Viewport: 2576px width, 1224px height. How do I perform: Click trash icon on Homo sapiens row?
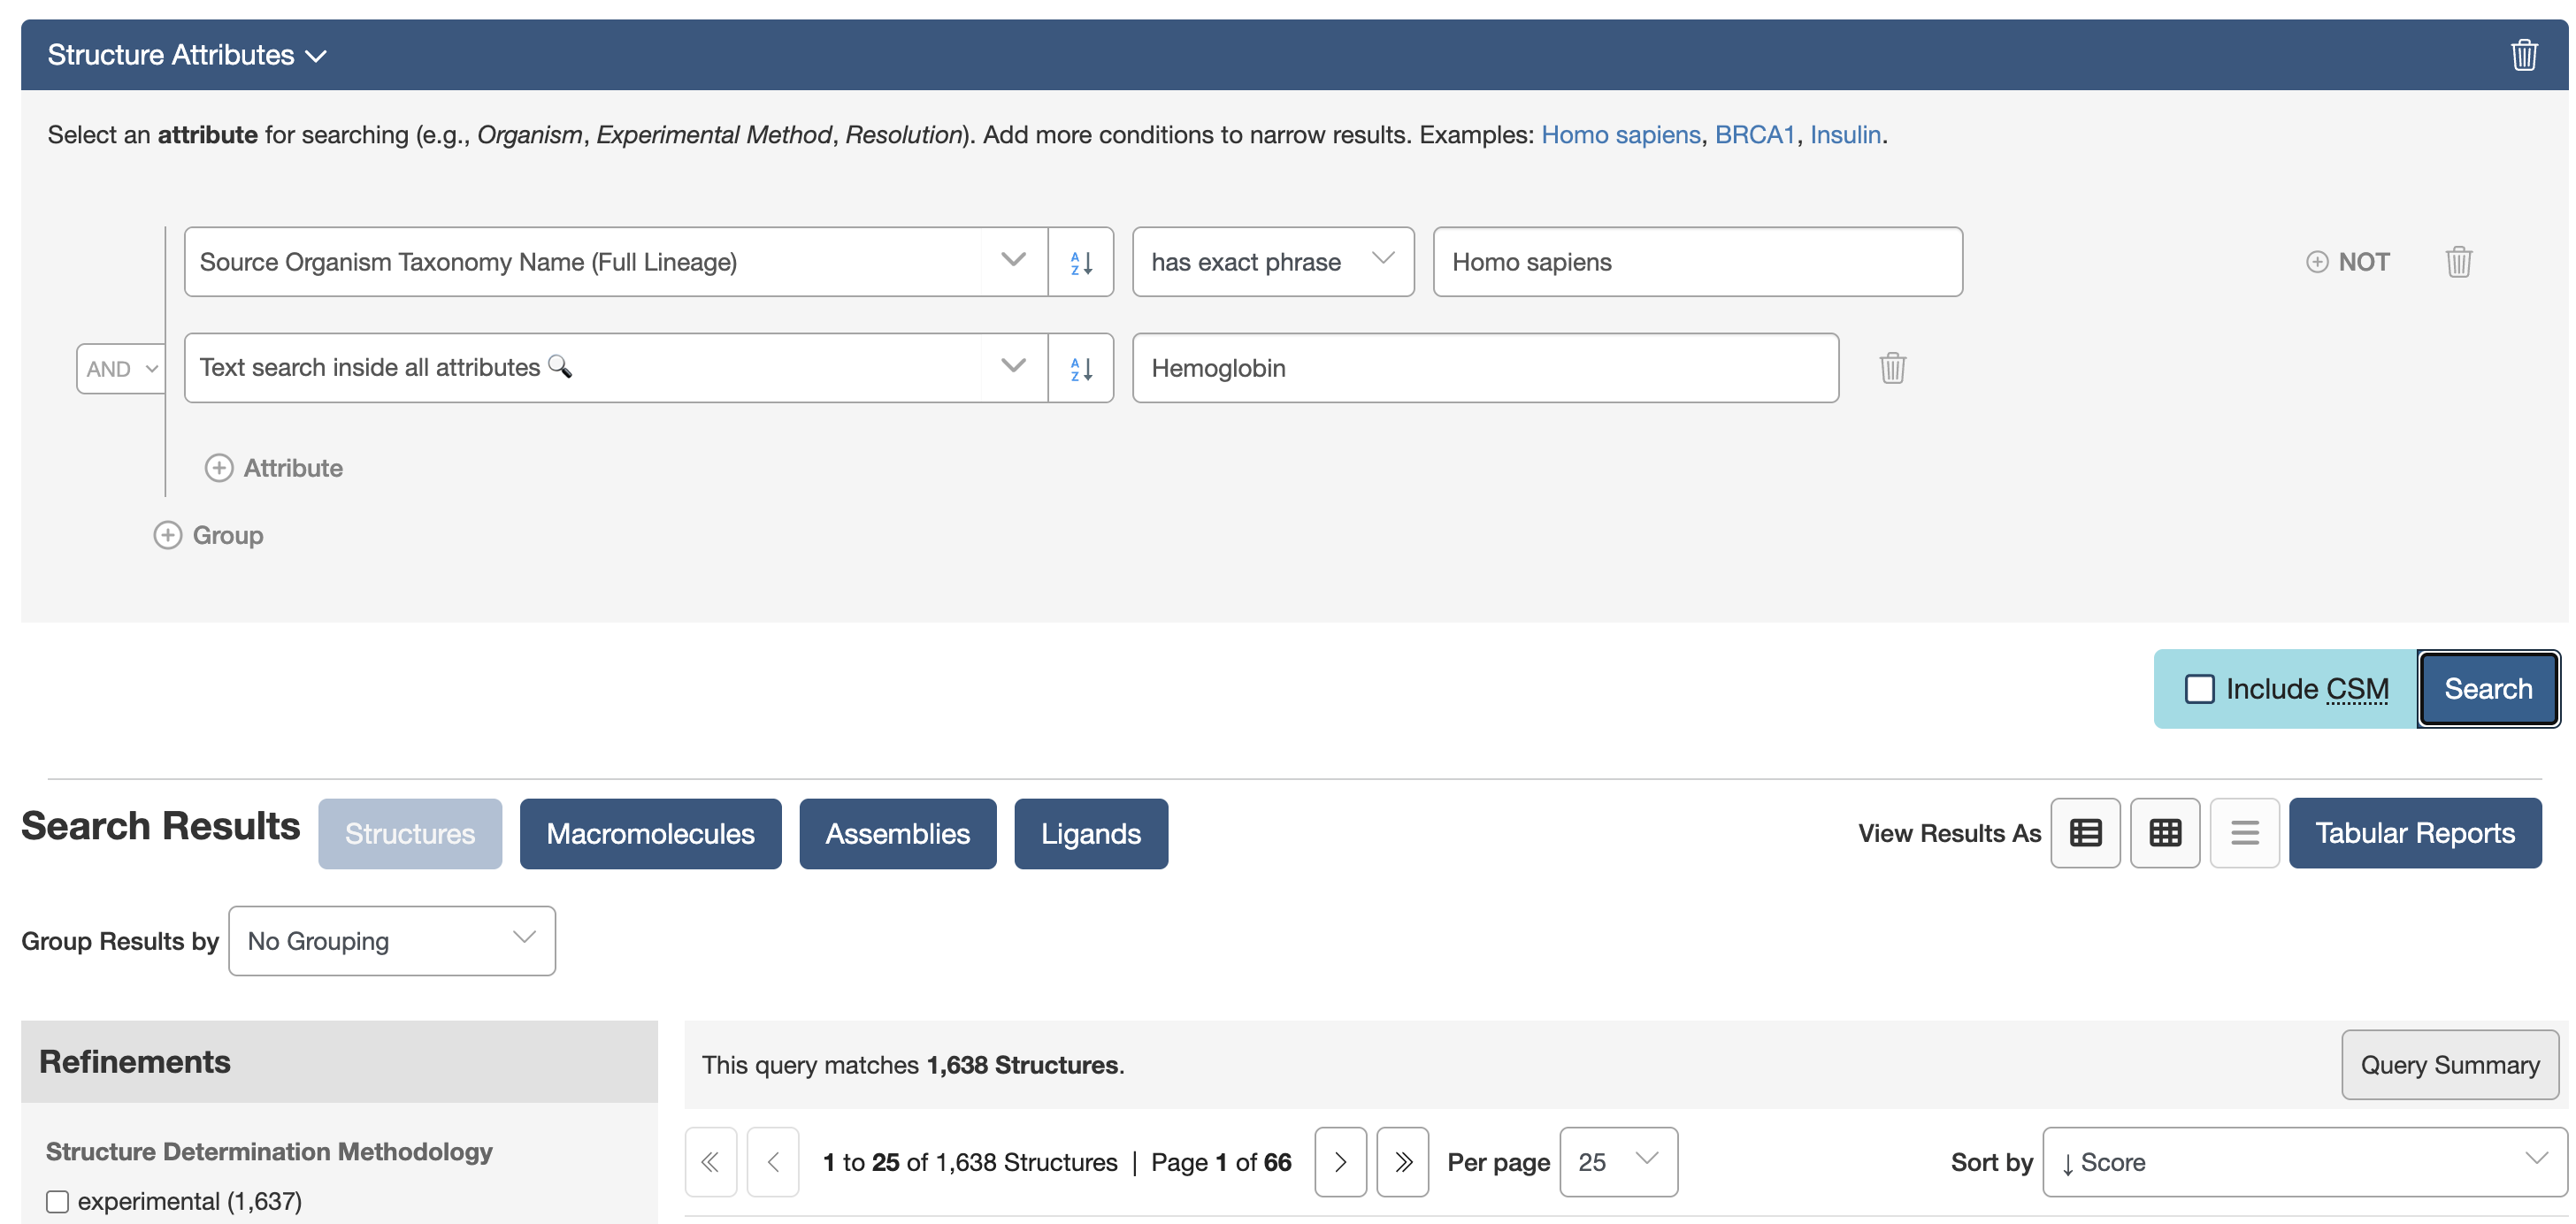tap(2458, 262)
